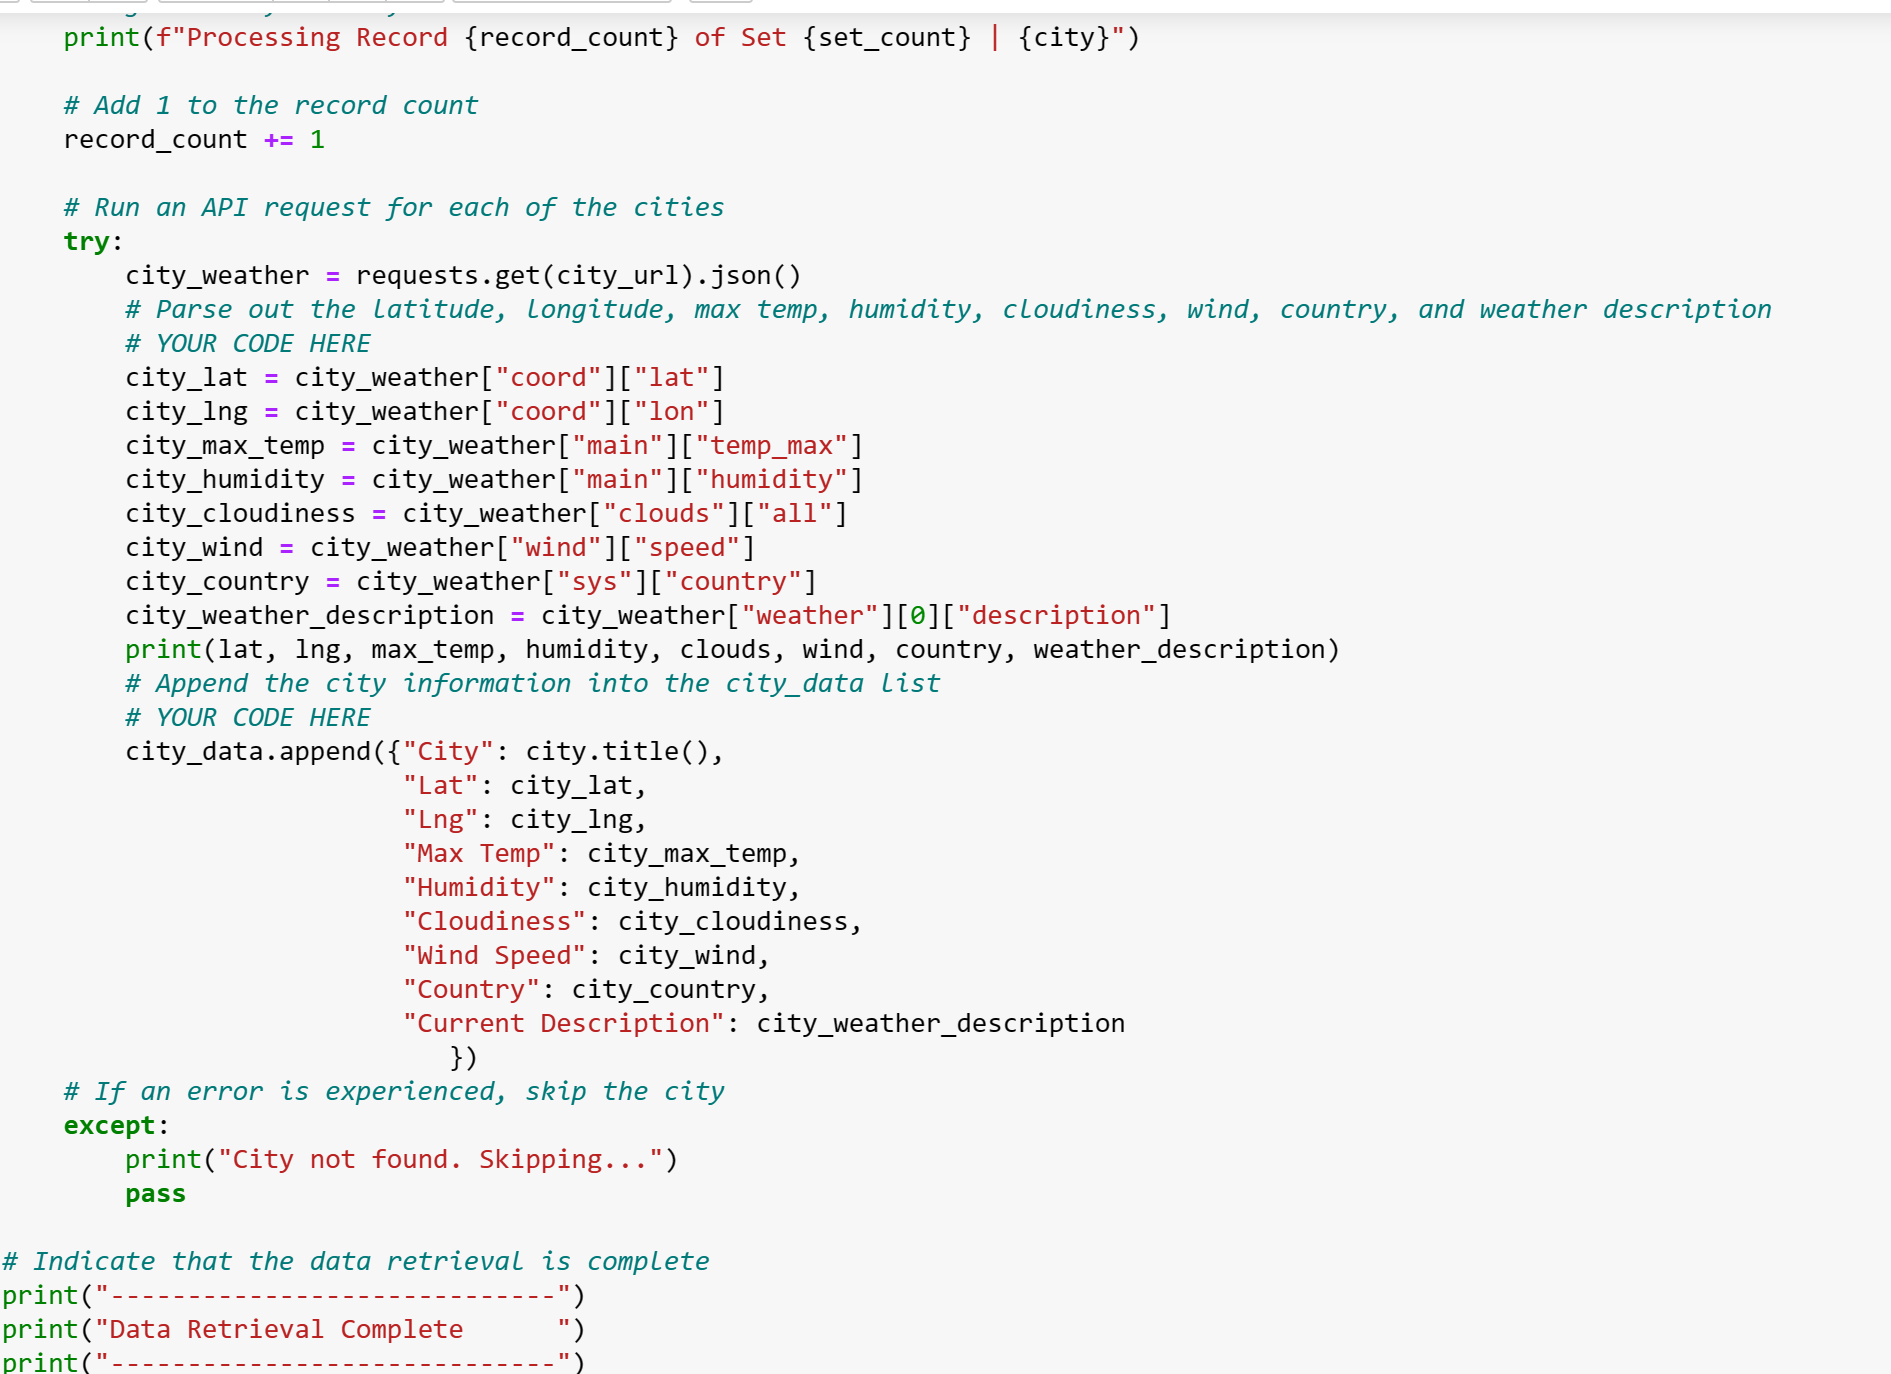Click the '"Max Temp"' dictionary entry
Screen dimensions: 1891x1374
(601, 854)
